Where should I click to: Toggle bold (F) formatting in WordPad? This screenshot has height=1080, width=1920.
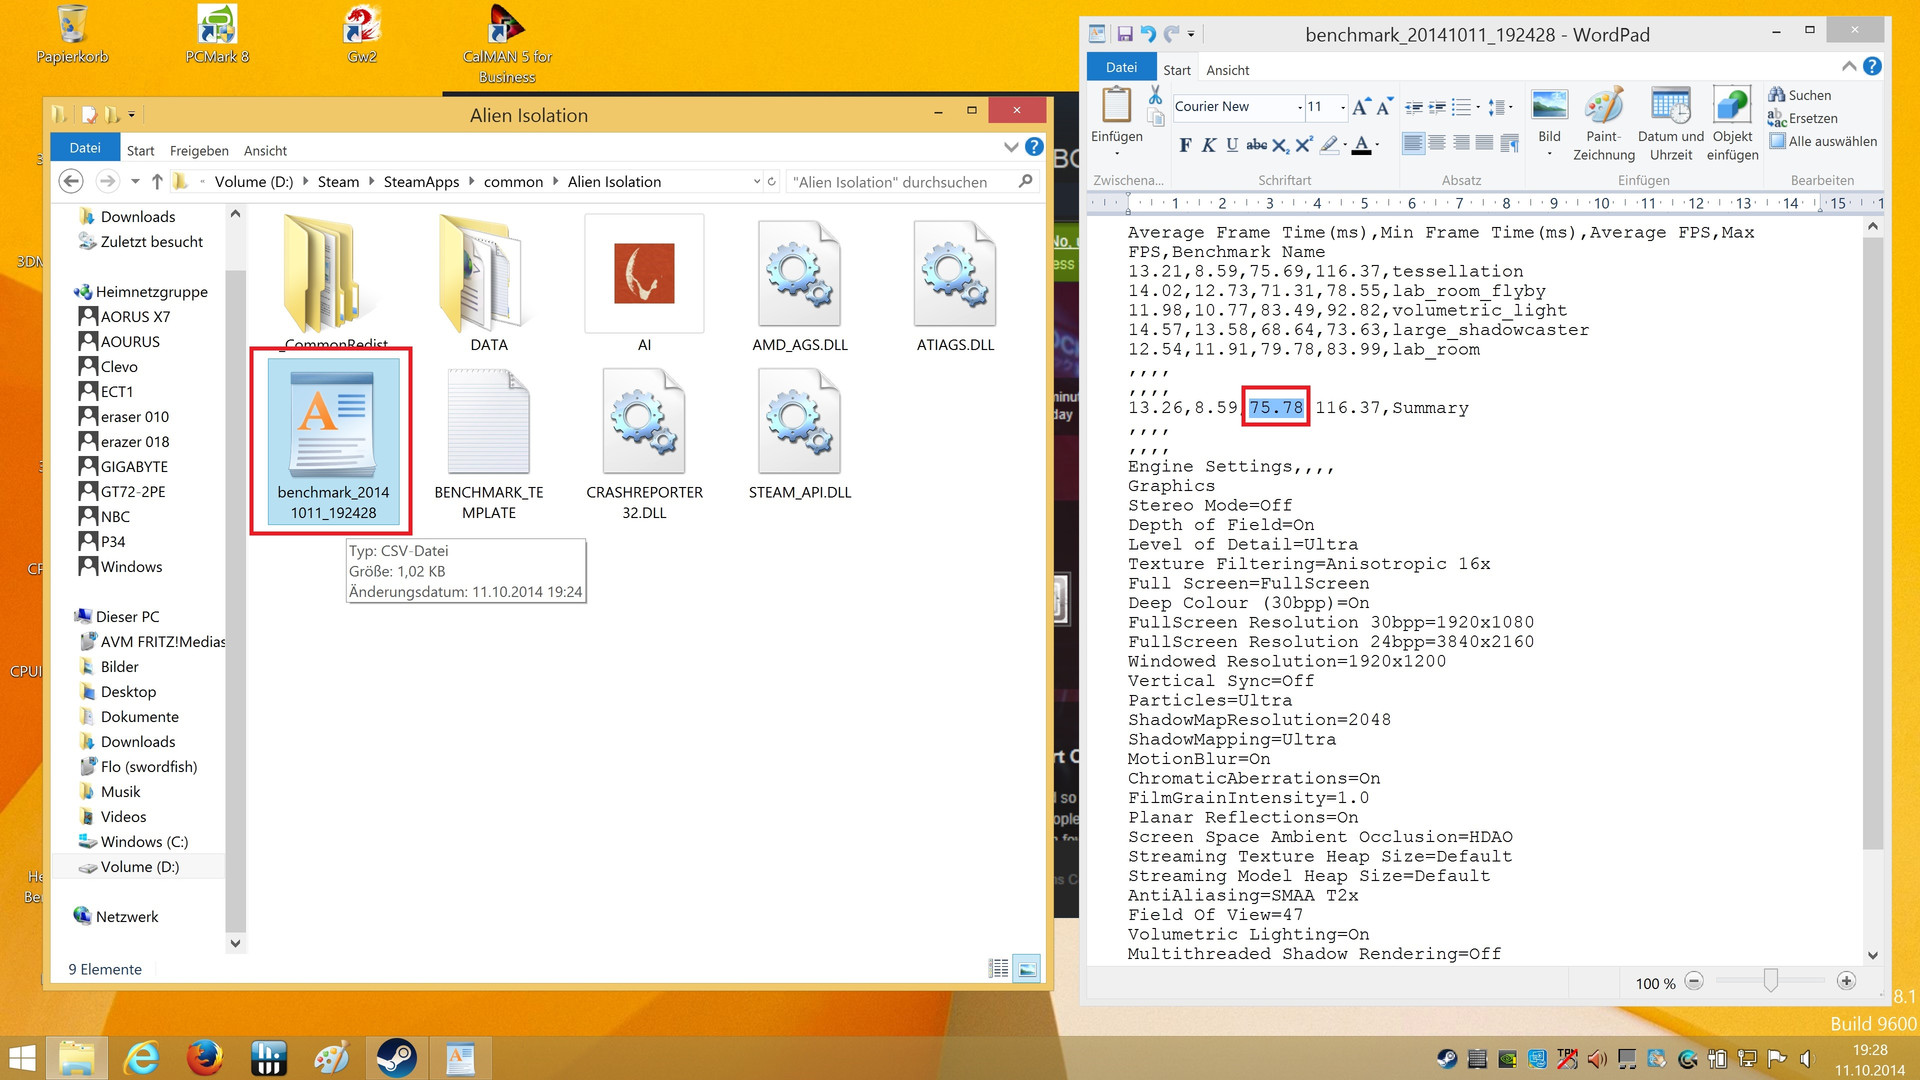point(1185,145)
